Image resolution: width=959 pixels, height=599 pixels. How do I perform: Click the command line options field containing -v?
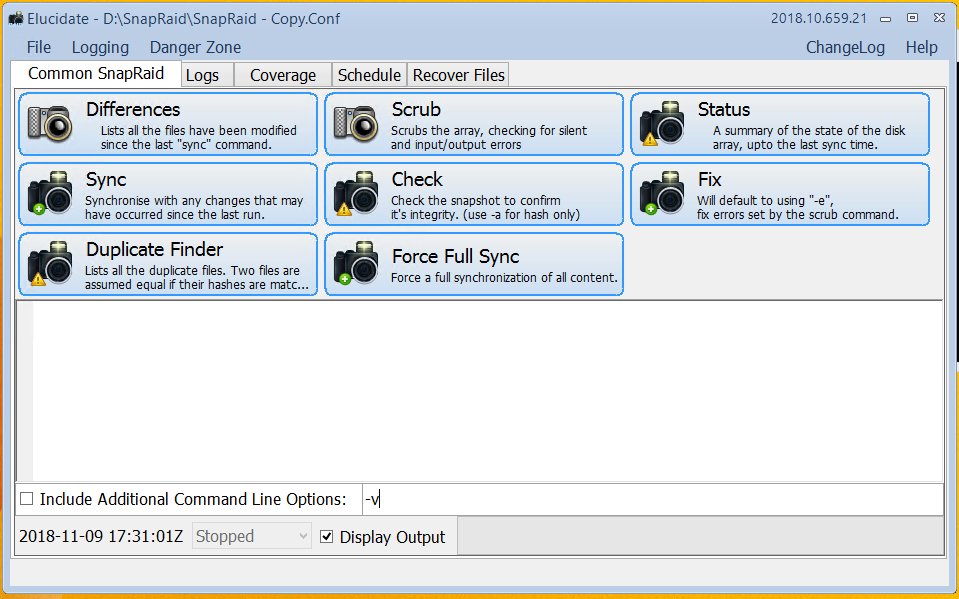(x=653, y=499)
